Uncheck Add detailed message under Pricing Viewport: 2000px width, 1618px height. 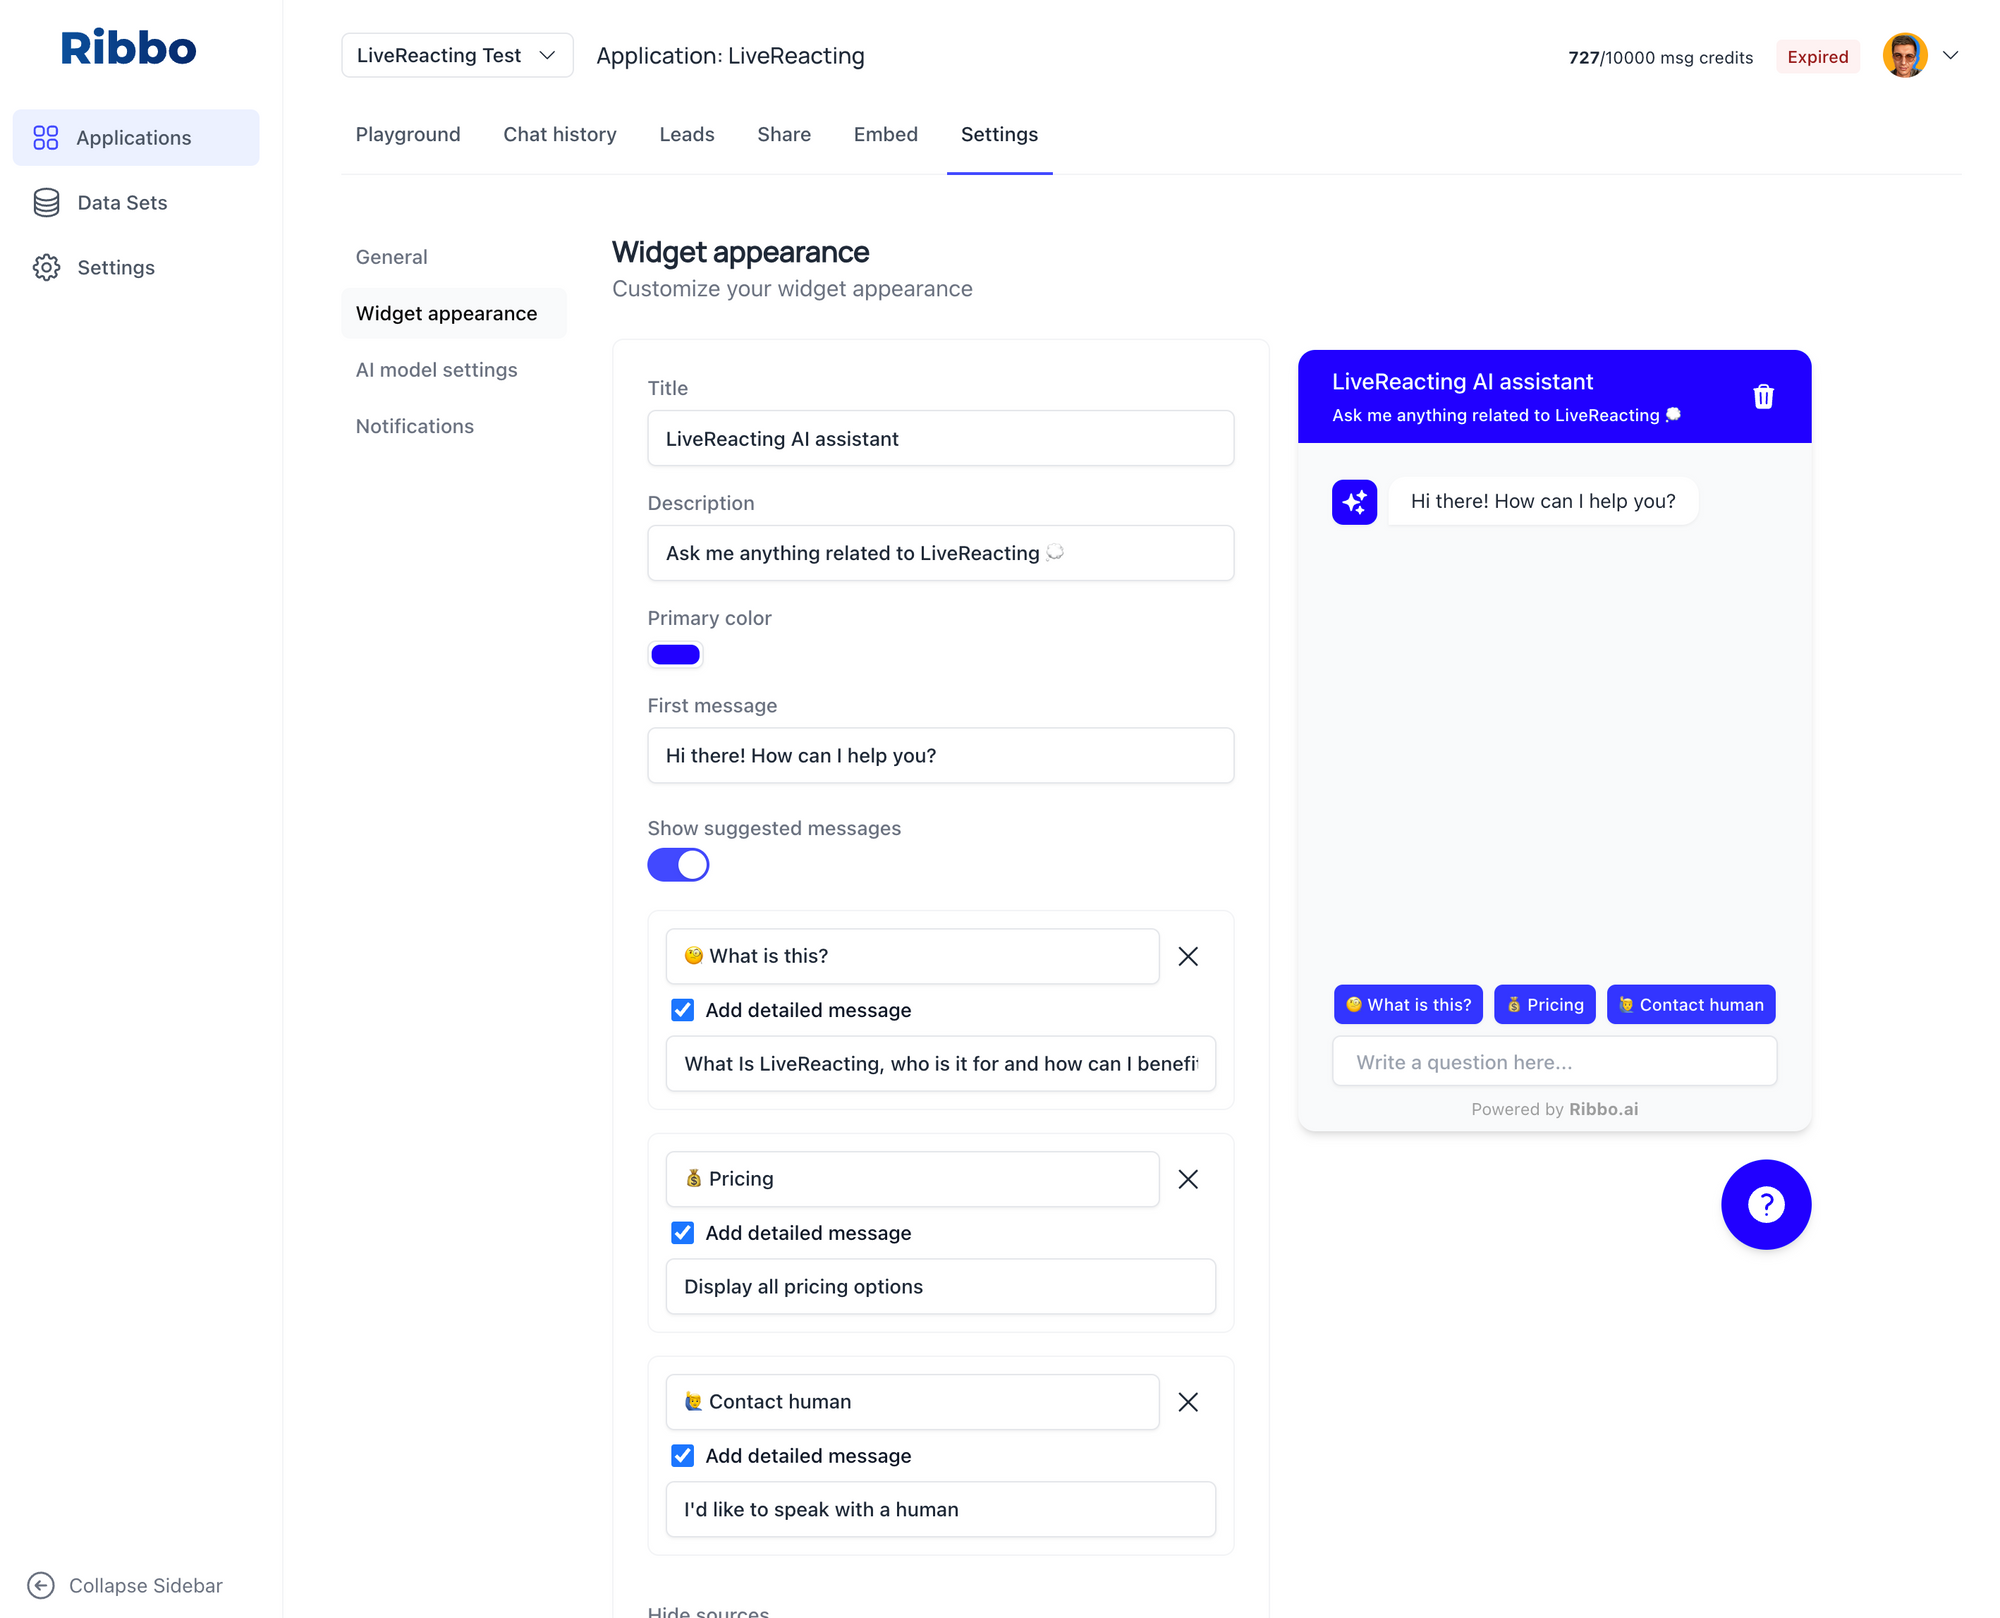click(682, 1233)
